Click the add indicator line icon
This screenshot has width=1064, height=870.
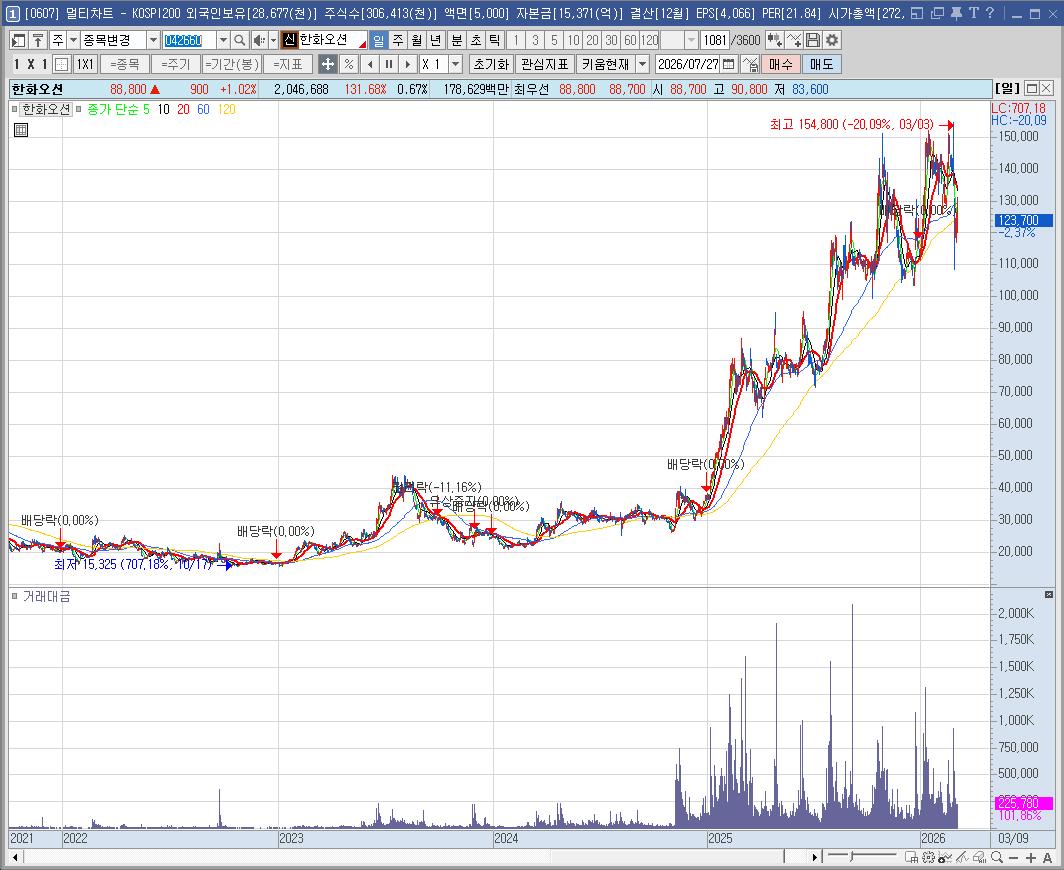pos(793,41)
